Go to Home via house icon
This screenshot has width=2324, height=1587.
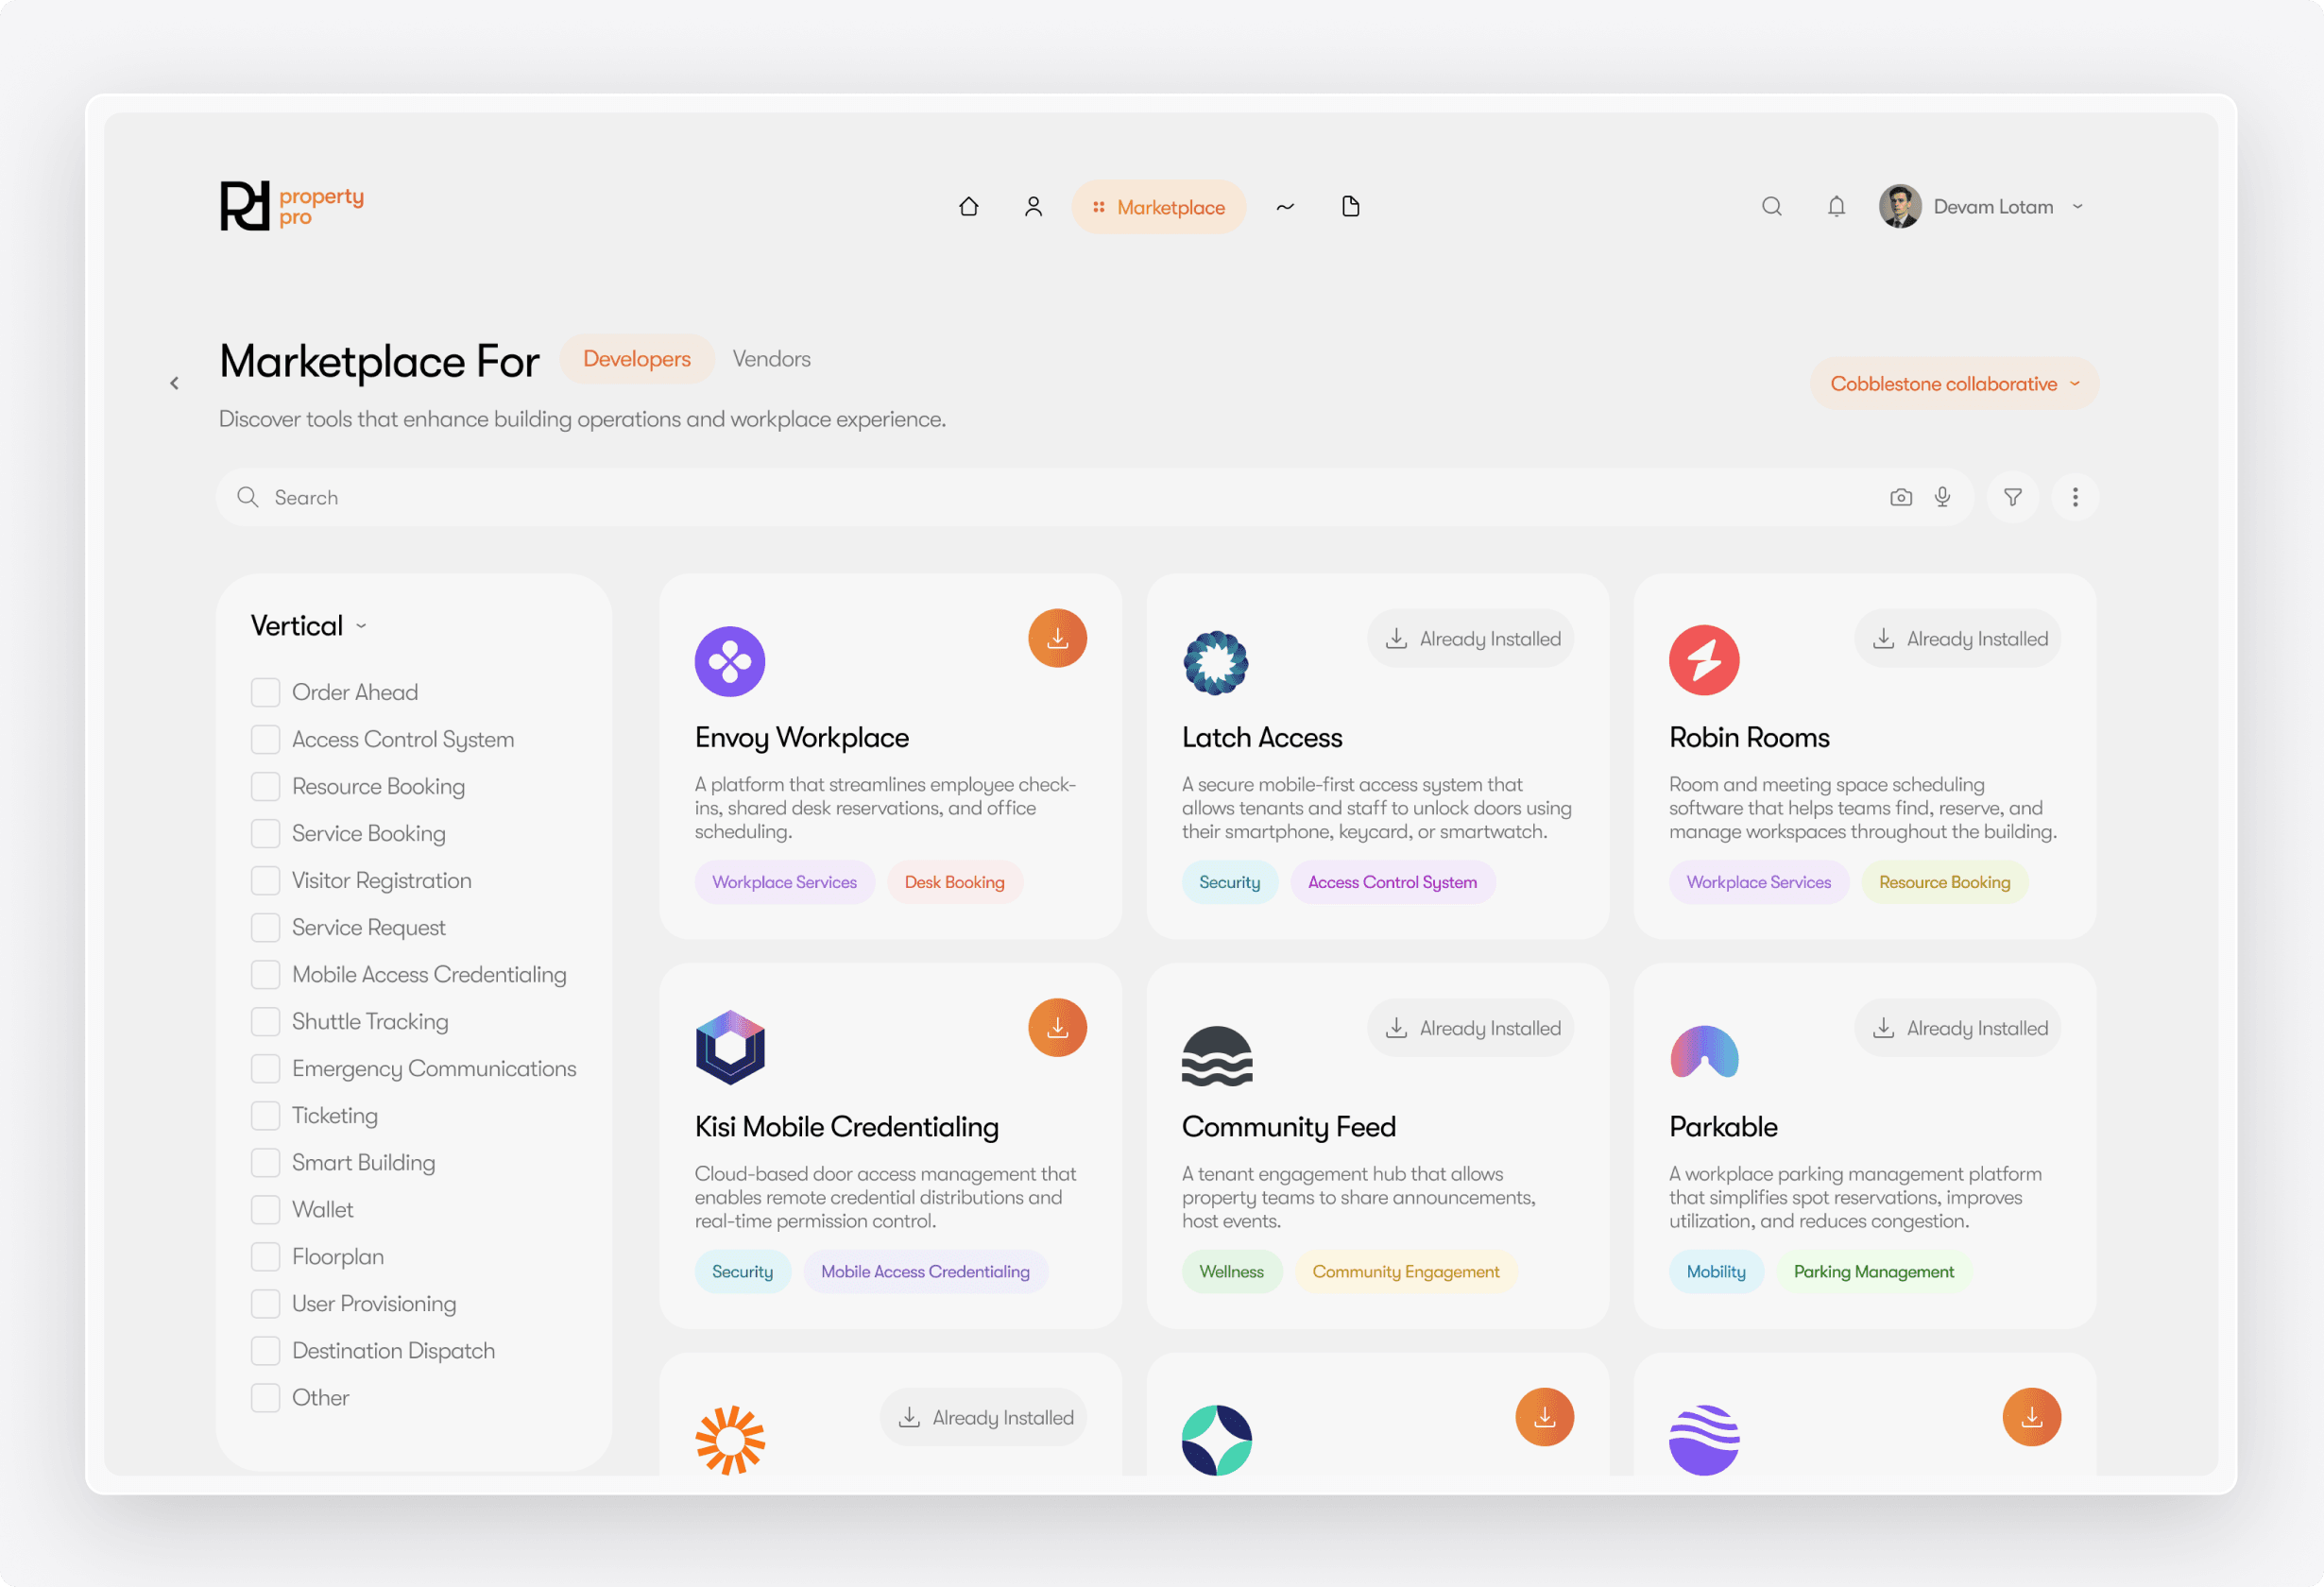pyautogui.click(x=968, y=207)
